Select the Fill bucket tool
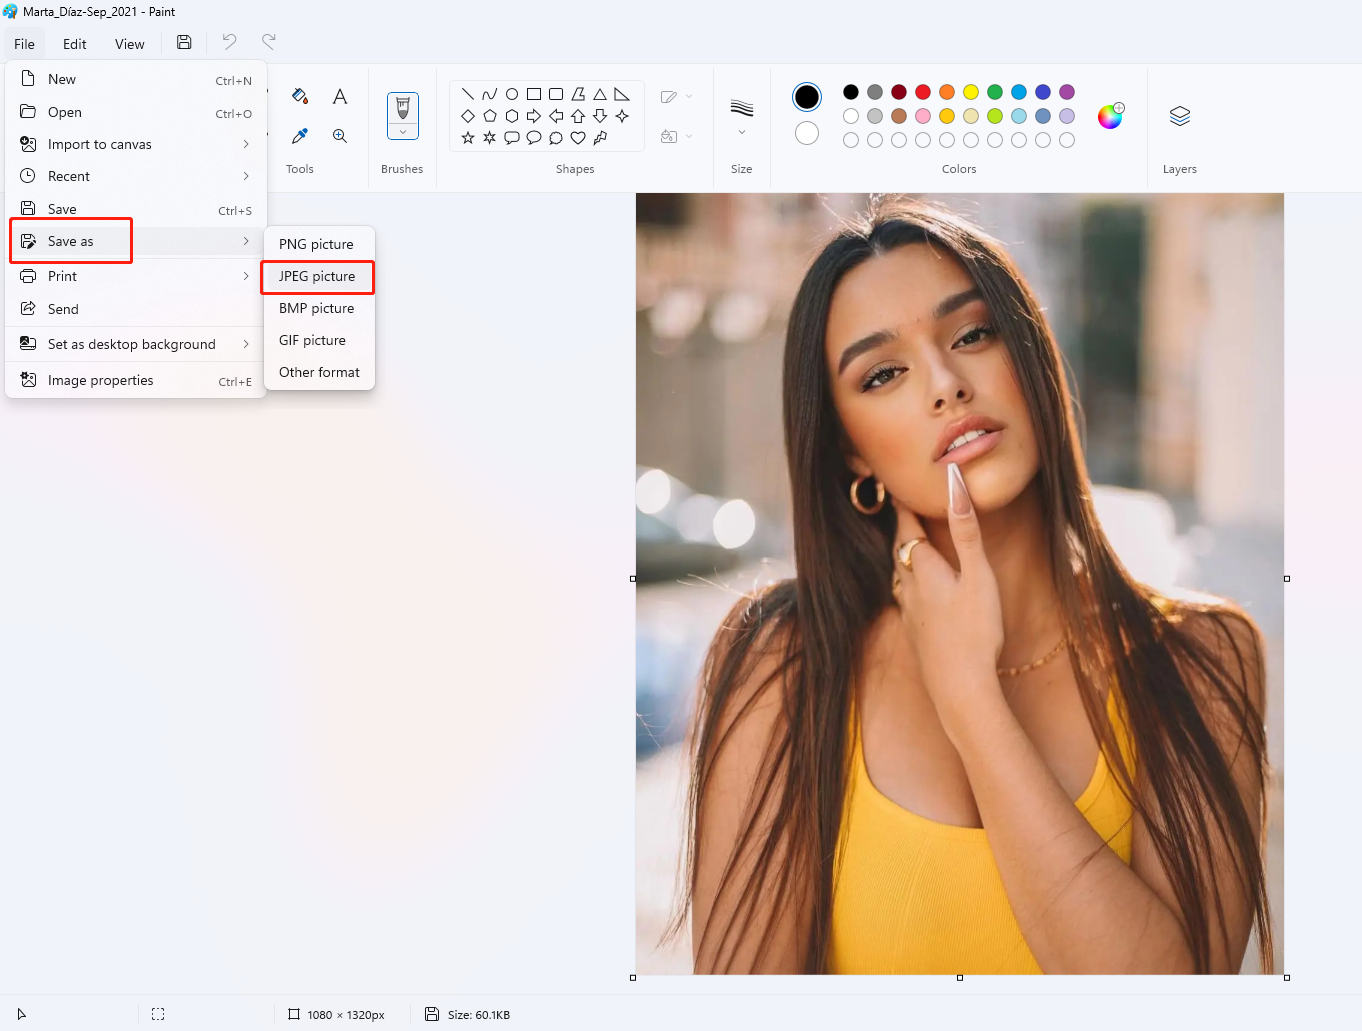This screenshot has width=1362, height=1031. click(299, 96)
